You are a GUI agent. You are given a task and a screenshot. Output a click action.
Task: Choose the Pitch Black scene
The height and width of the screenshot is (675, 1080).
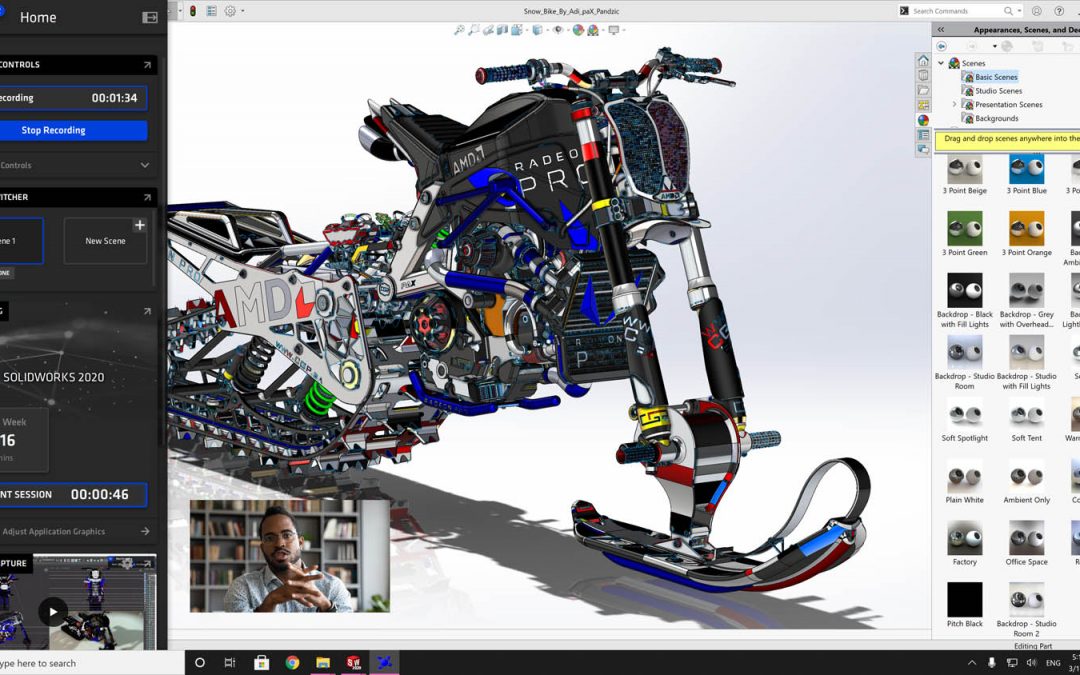pyautogui.click(x=964, y=605)
